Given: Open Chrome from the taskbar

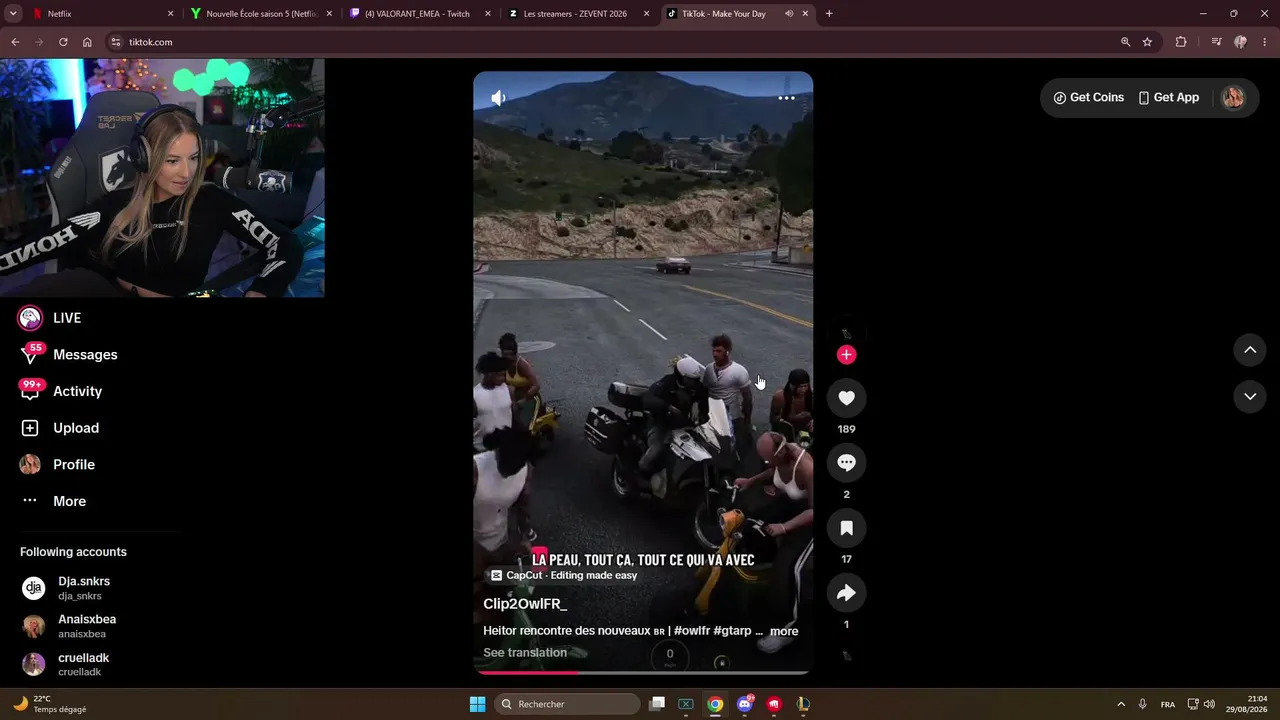Looking at the screenshot, I should [715, 704].
